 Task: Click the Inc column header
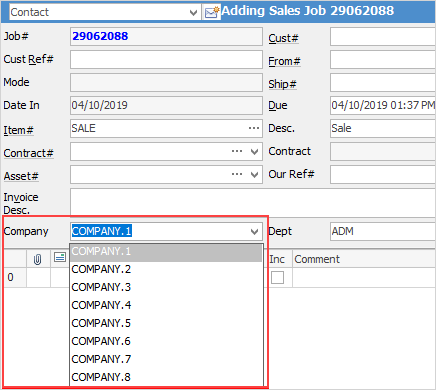click(x=277, y=259)
